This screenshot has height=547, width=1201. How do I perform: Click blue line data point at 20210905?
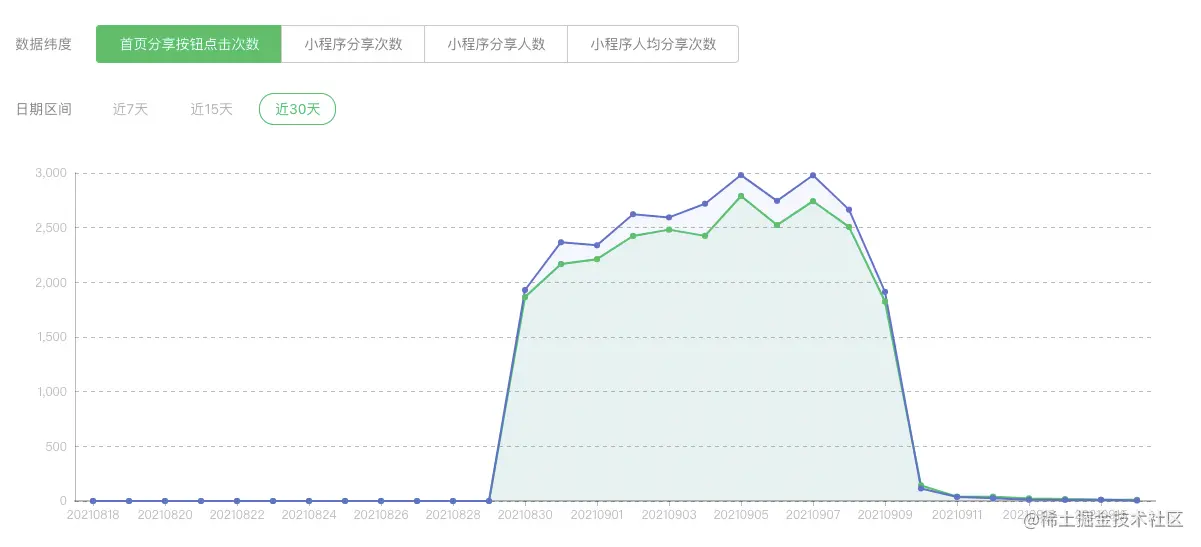[x=741, y=175]
